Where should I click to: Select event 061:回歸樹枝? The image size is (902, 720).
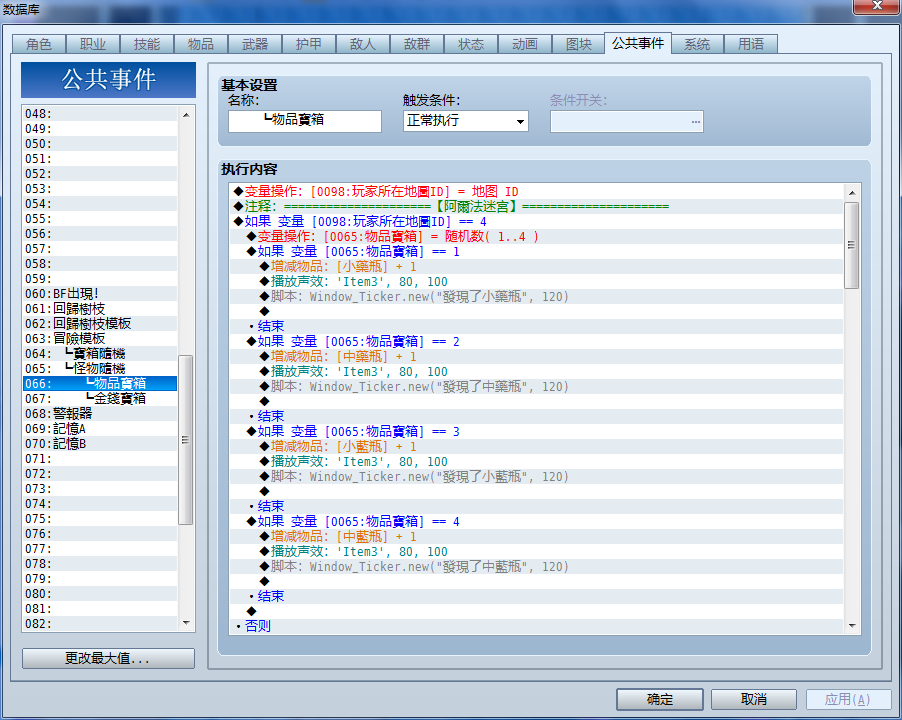[x=100, y=309]
